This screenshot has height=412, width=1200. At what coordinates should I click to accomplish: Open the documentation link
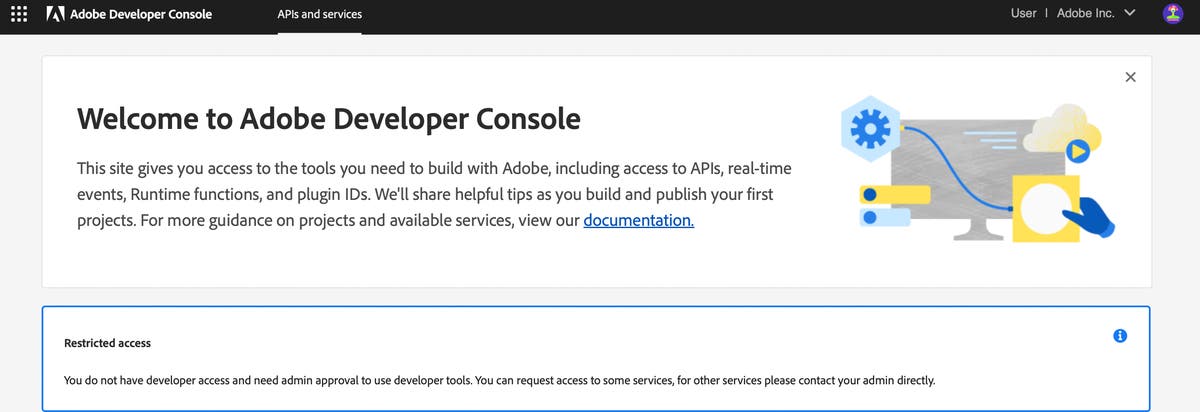coord(638,220)
